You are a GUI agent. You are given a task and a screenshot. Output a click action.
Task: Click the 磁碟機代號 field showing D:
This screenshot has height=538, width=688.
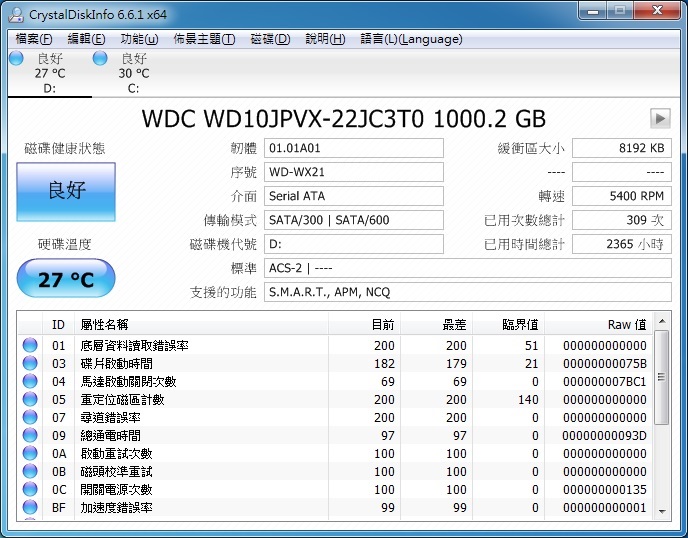pos(354,244)
